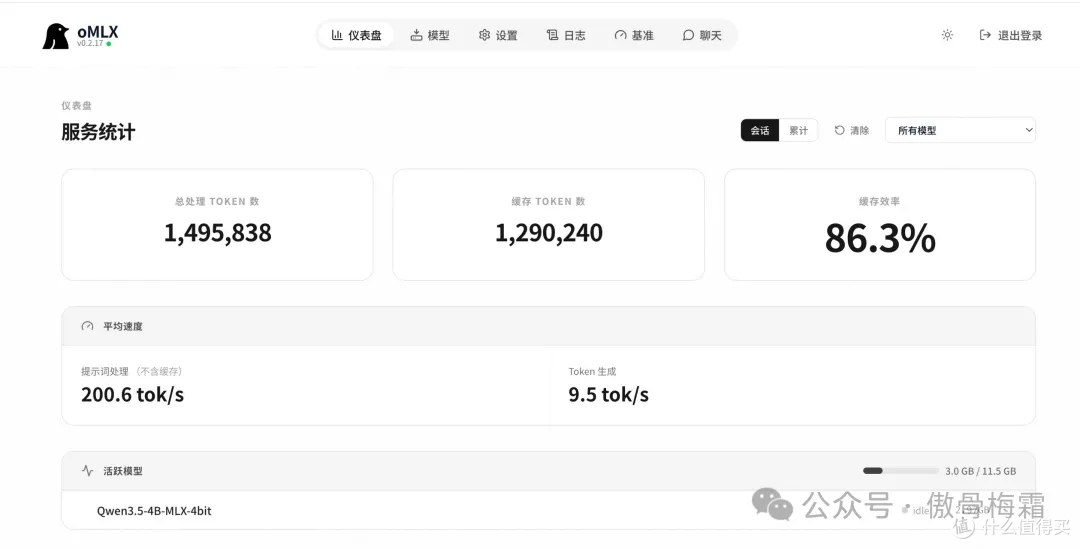Screen dimensions: 1080x549
Task: Open the 所有模型 model filter dropdown
Action: pyautogui.click(x=960, y=130)
